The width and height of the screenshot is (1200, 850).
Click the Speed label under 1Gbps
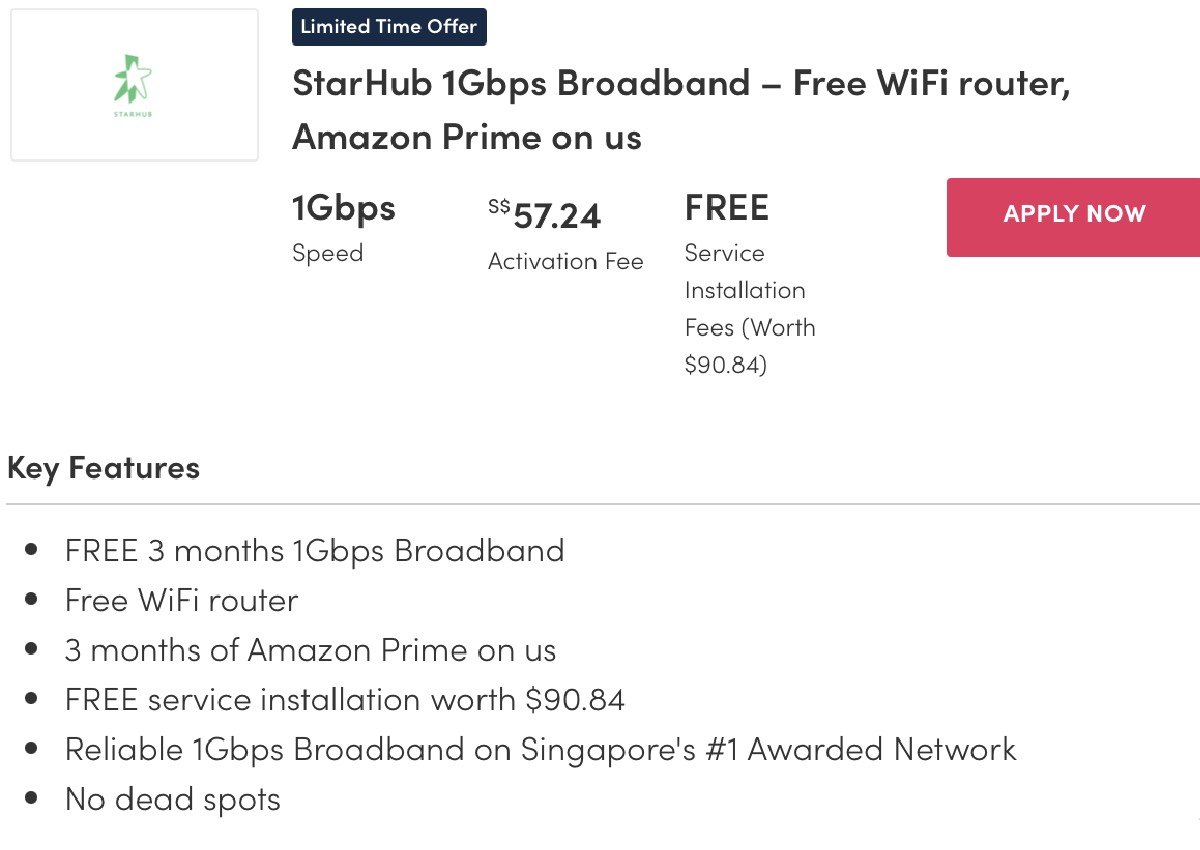[x=327, y=254]
